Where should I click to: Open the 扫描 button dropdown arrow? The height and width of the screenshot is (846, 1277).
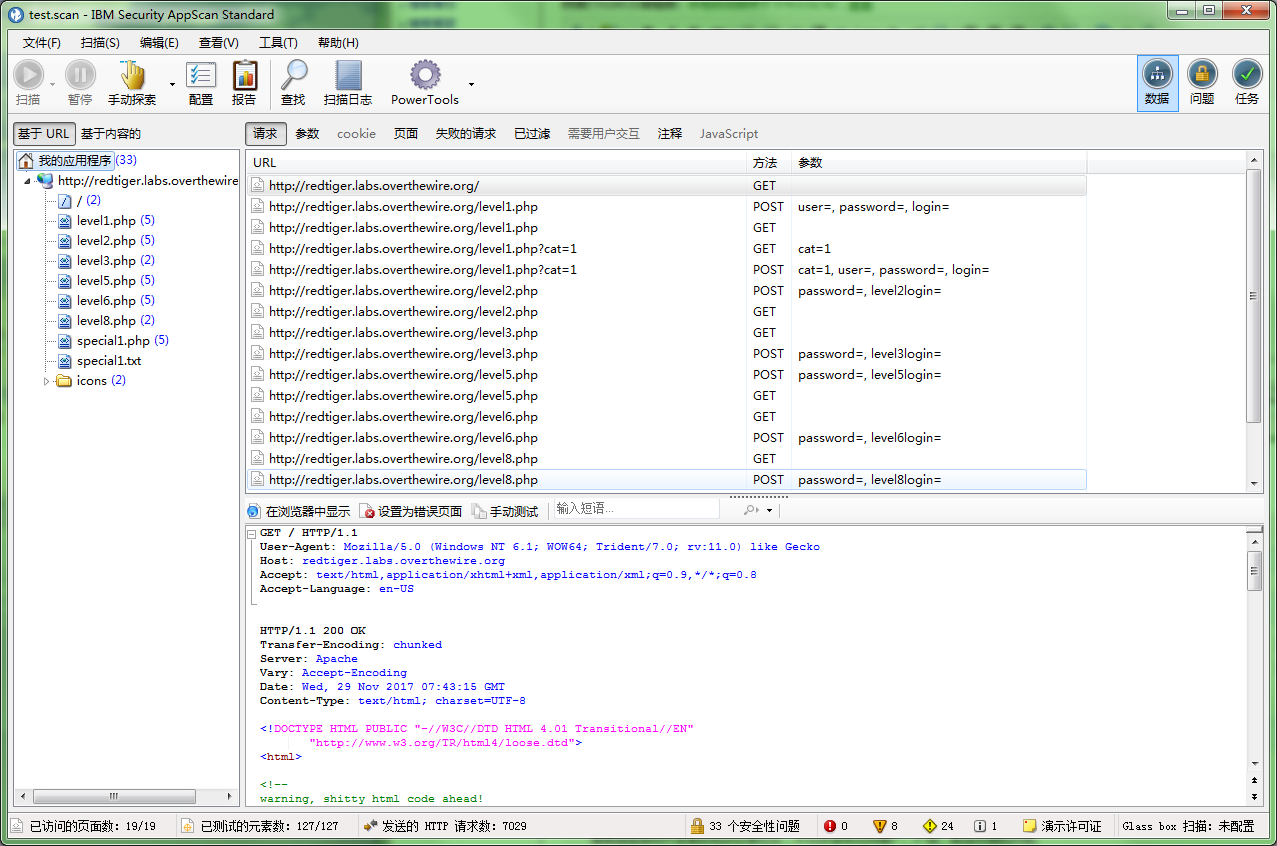tap(52, 84)
